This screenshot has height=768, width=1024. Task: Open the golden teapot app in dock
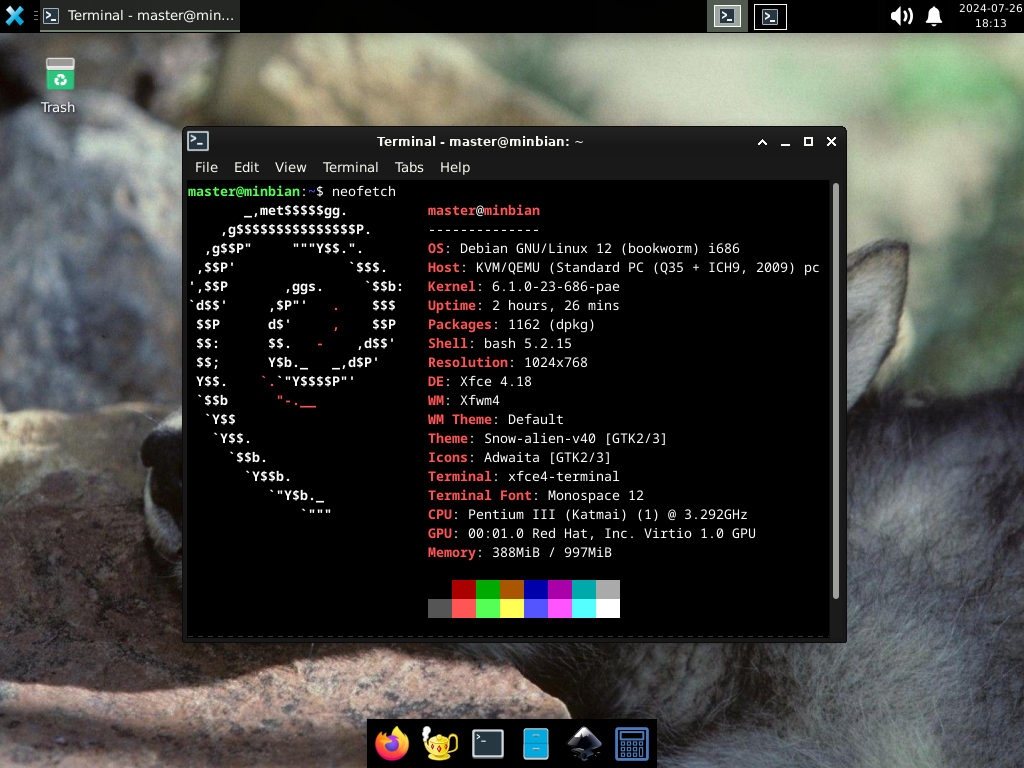(x=440, y=743)
